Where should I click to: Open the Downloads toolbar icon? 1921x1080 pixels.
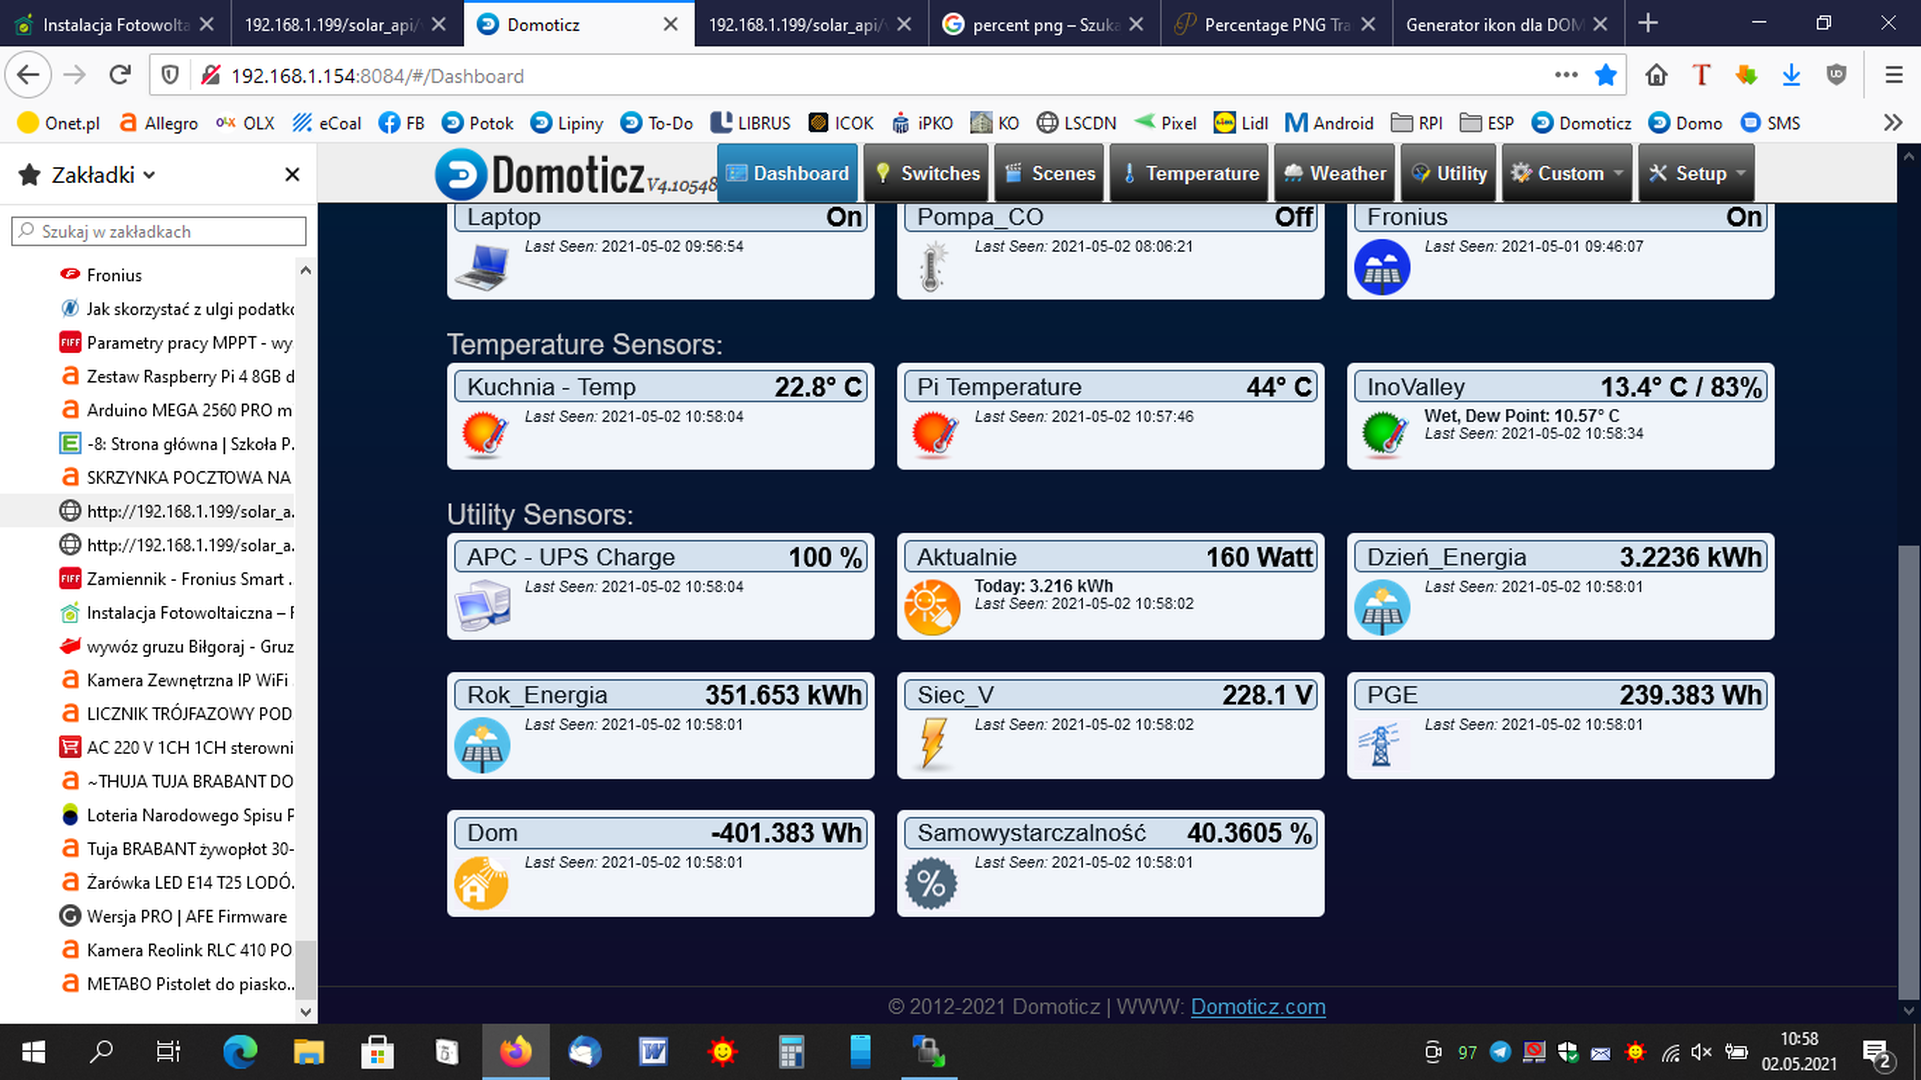click(1791, 75)
